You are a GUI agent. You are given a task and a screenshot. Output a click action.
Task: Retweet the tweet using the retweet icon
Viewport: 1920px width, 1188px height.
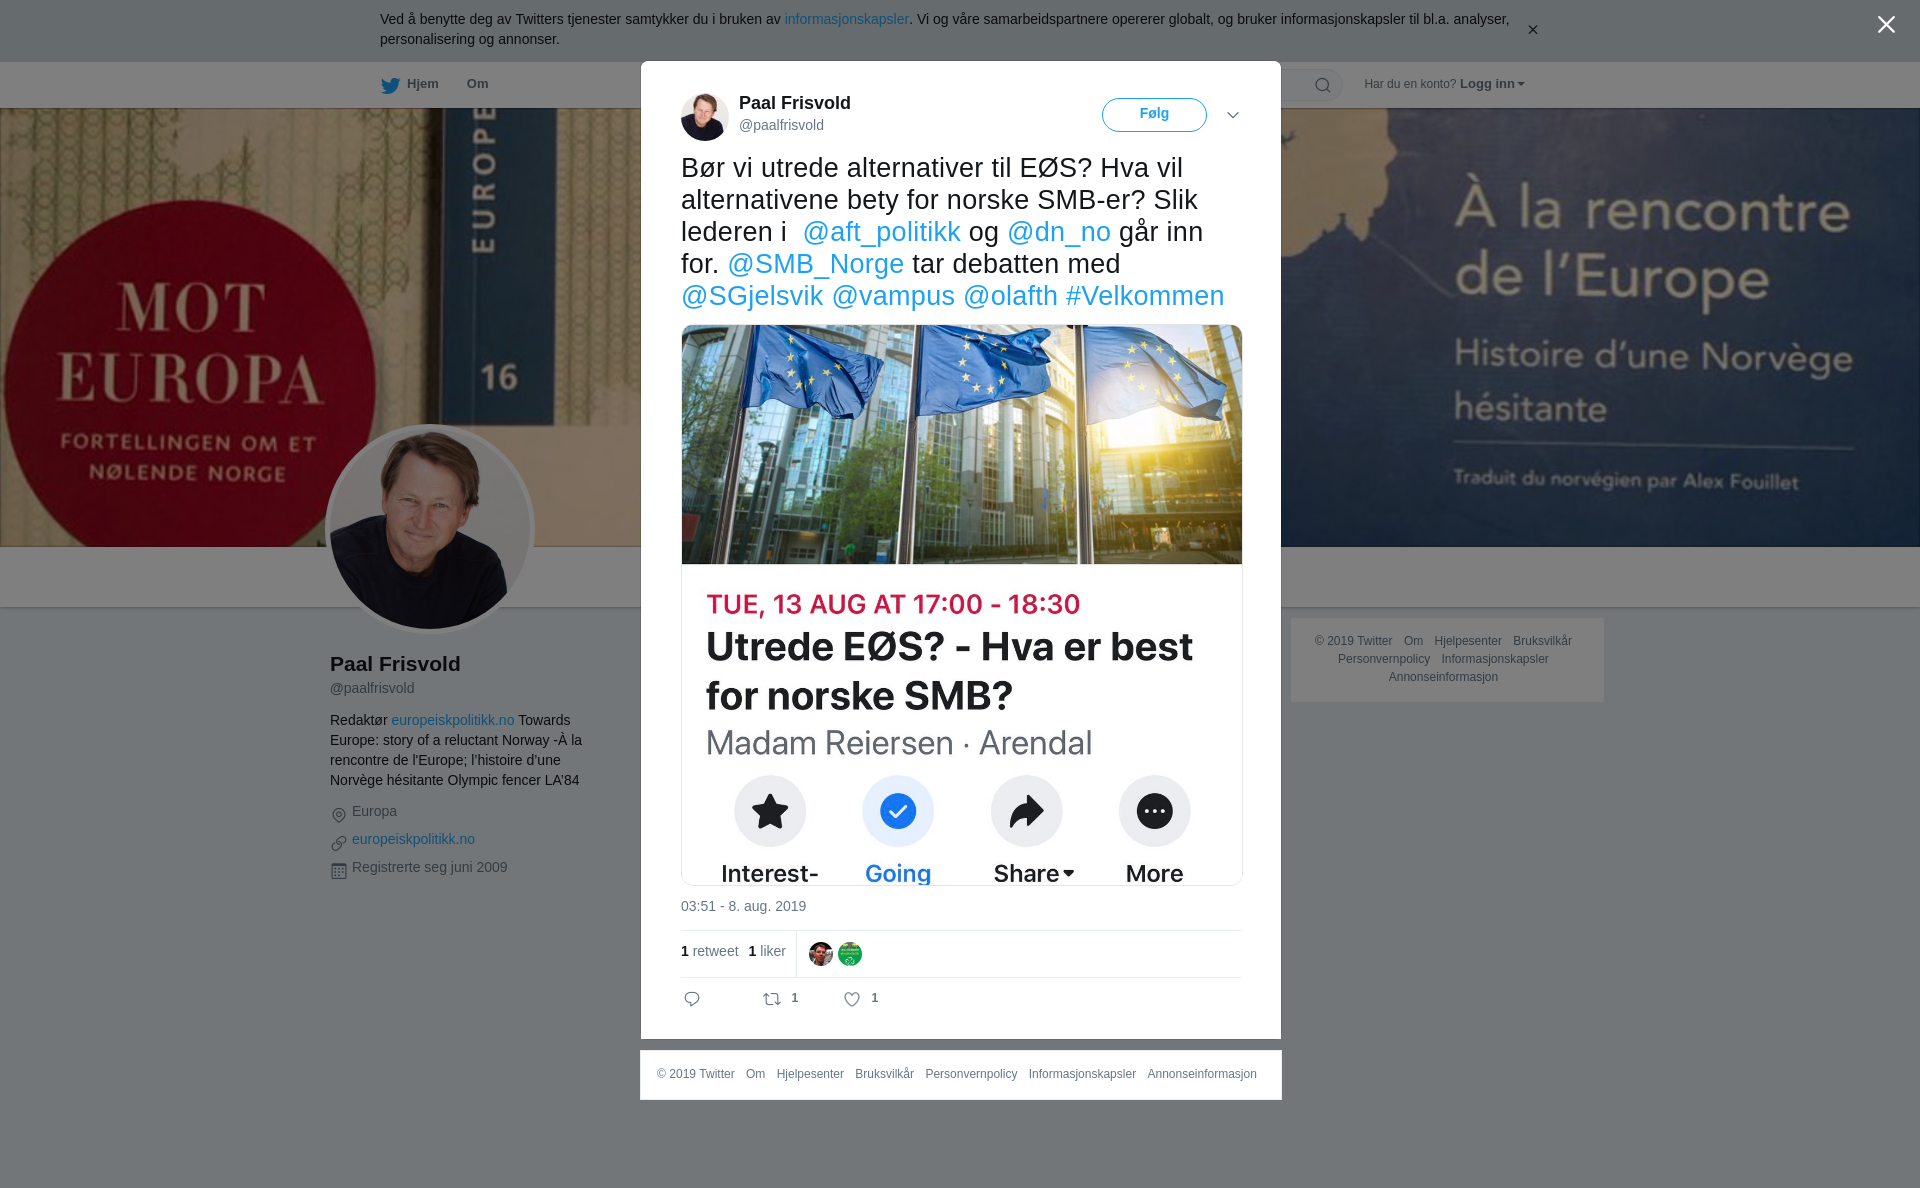pyautogui.click(x=772, y=999)
